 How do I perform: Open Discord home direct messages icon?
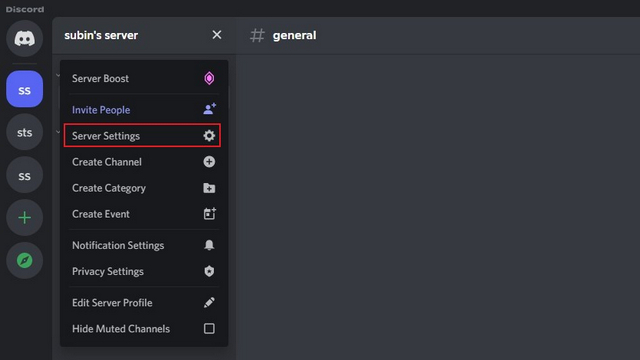pyautogui.click(x=24, y=39)
